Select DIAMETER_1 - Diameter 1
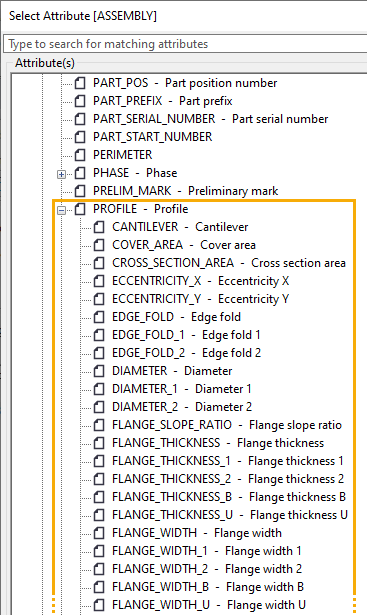This screenshot has height=615, width=367. tap(182, 389)
